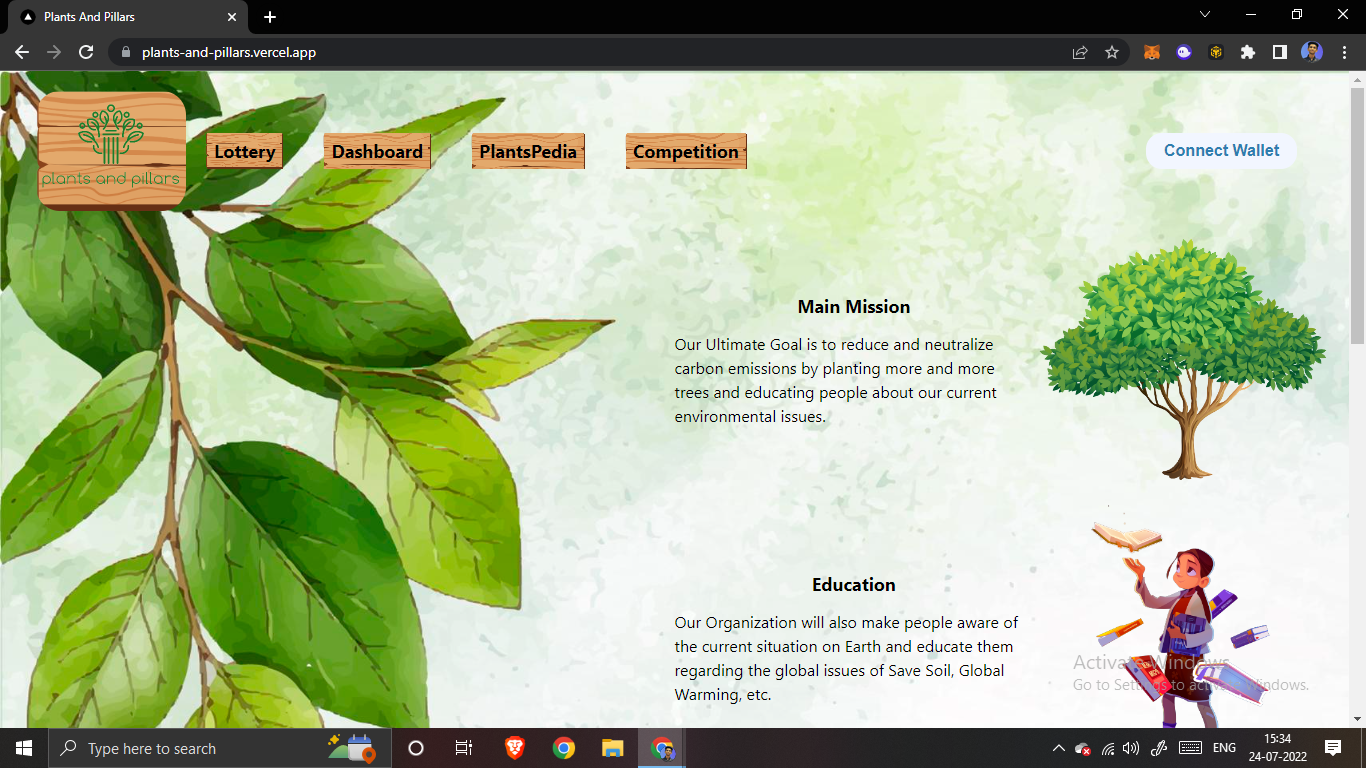Share this page via the share icon
This screenshot has width=1366, height=768.
(x=1080, y=51)
